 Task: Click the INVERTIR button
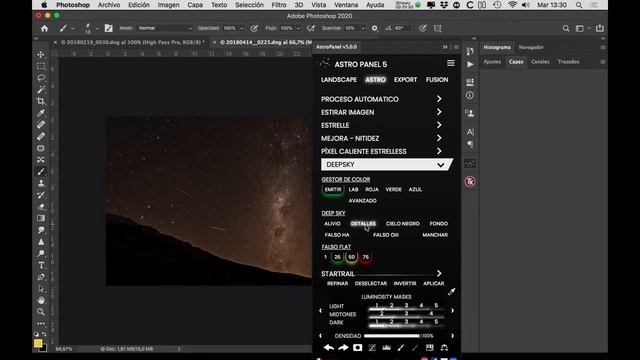coord(405,283)
